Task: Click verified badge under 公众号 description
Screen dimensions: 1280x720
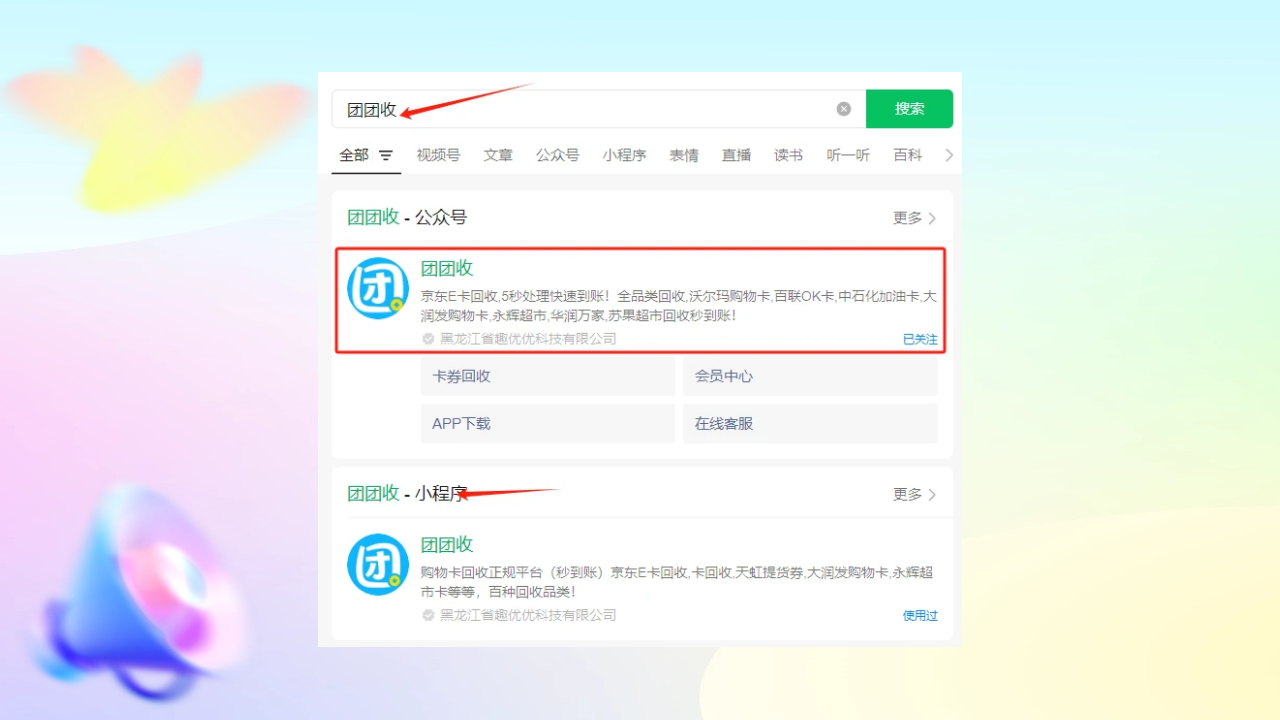Action: 428,339
